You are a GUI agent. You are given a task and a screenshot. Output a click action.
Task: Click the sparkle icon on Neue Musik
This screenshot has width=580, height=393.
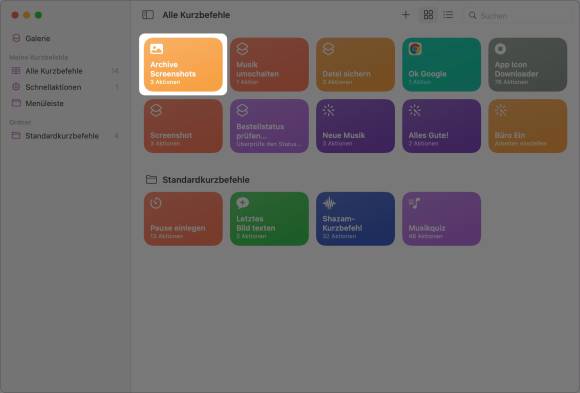(x=328, y=110)
